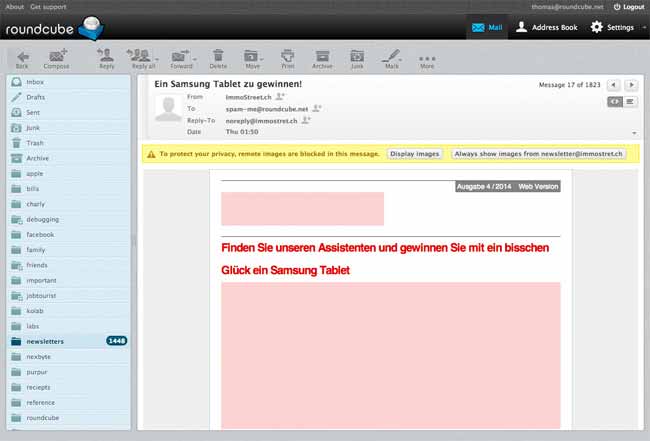Screen dimensions: 650x441
Task: Open the More actions menu
Action: (x=427, y=61)
